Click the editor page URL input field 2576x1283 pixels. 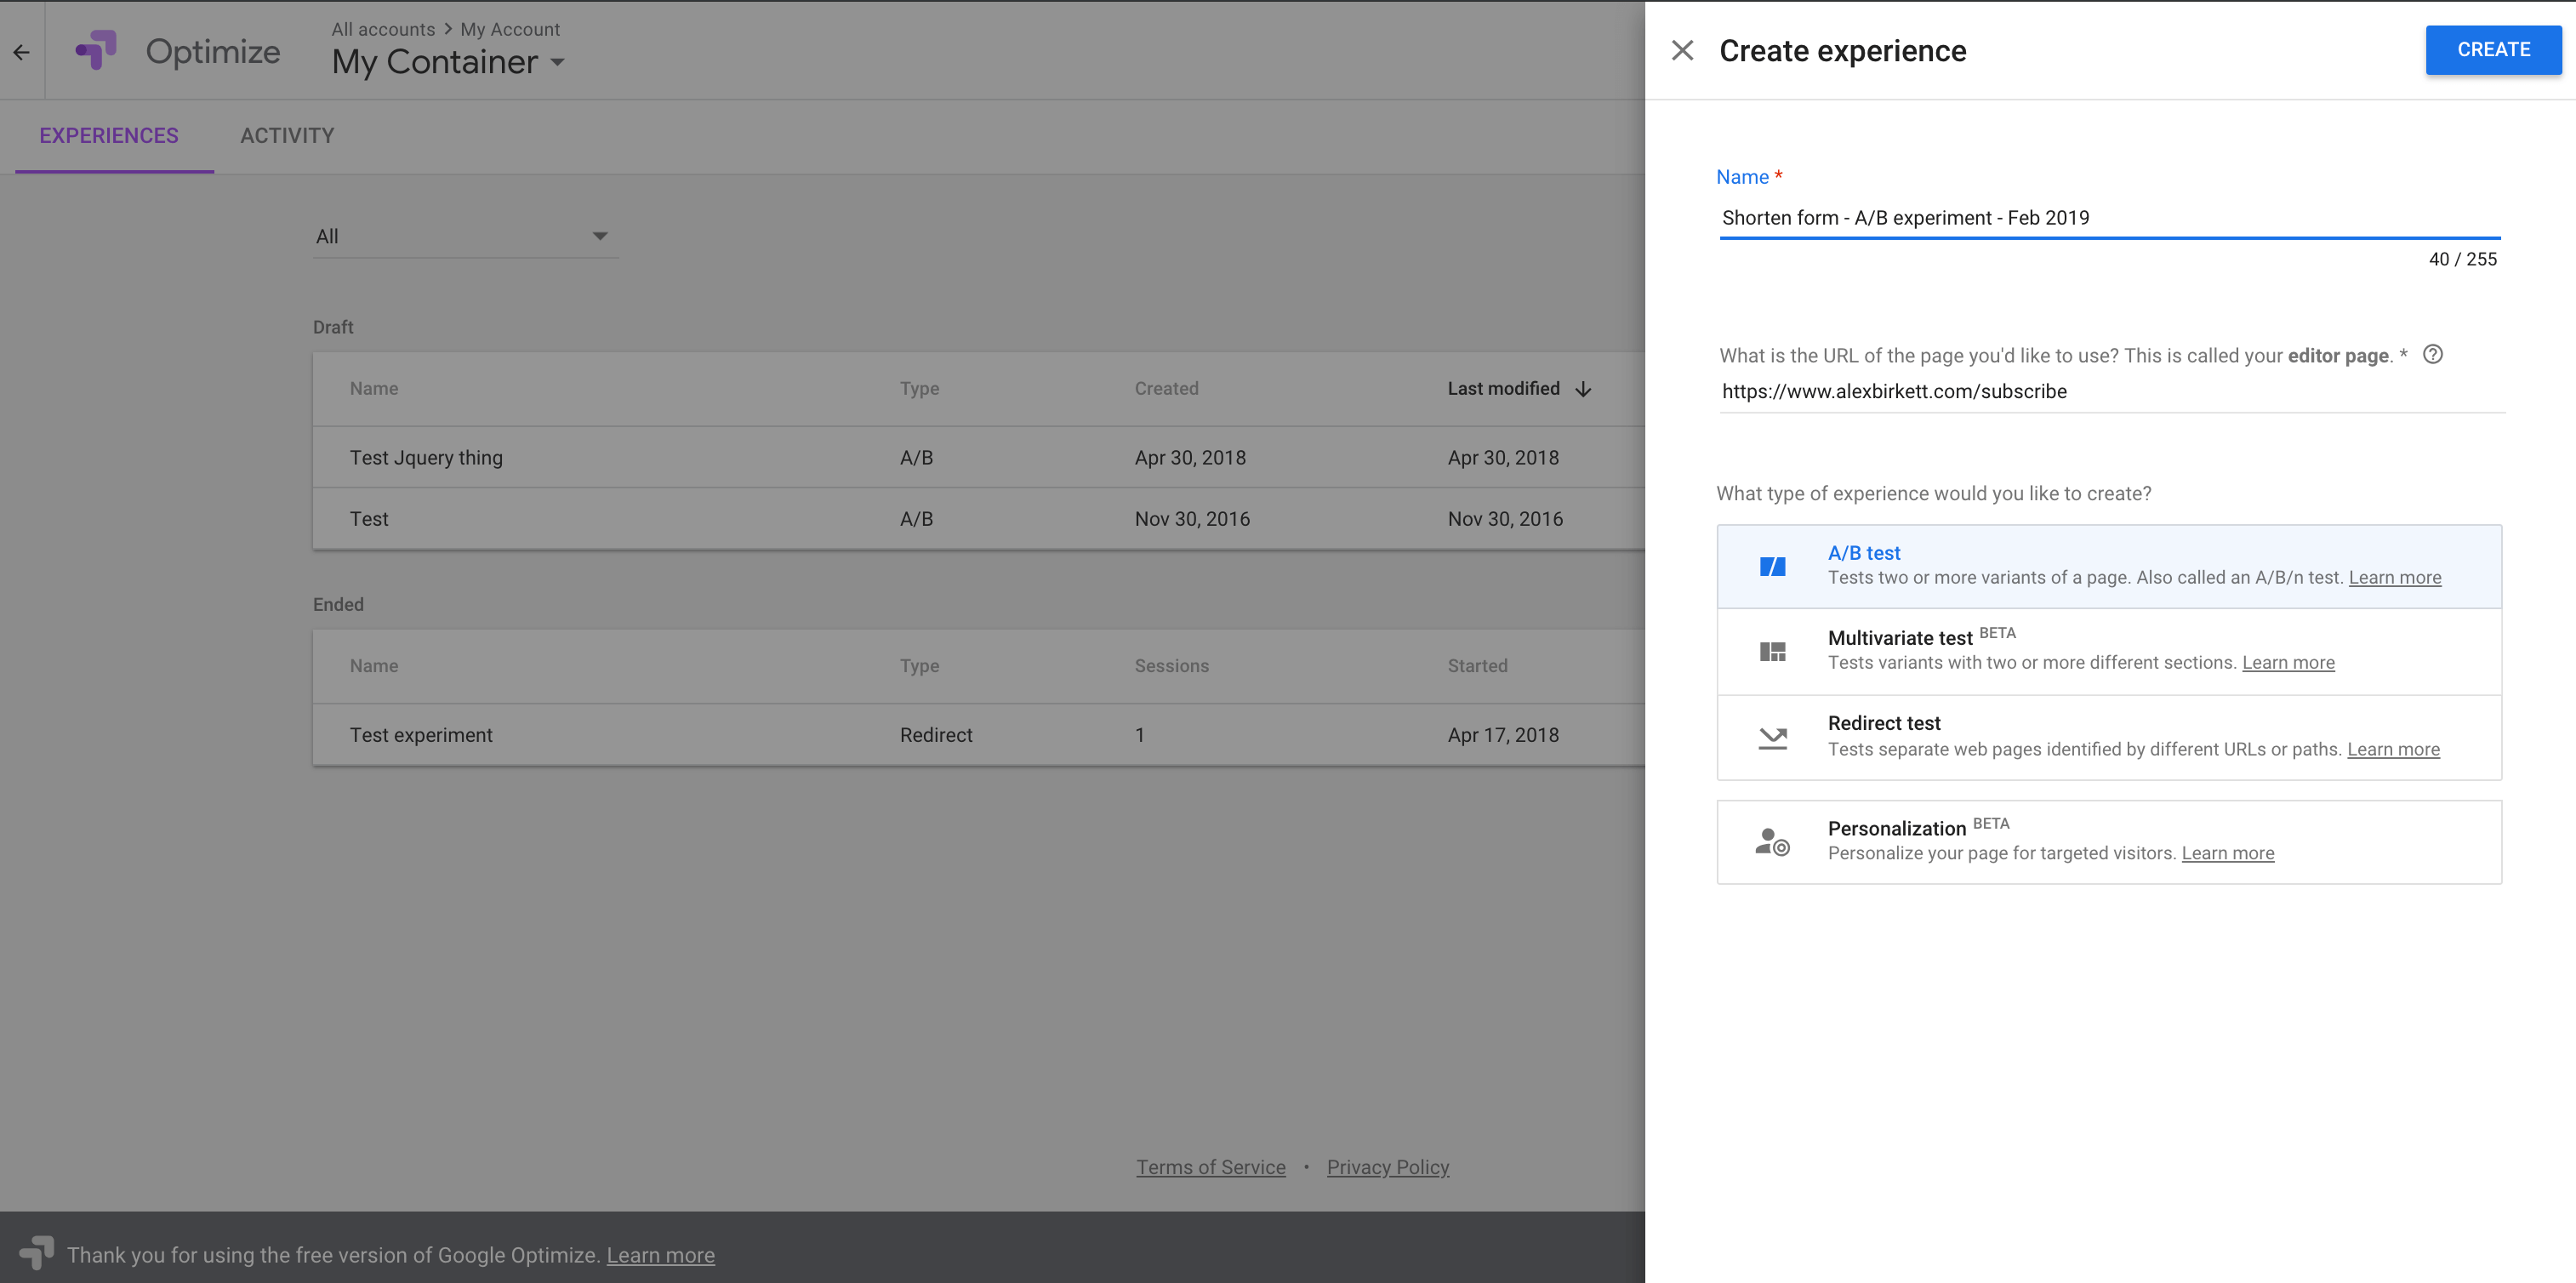[x=2108, y=391]
